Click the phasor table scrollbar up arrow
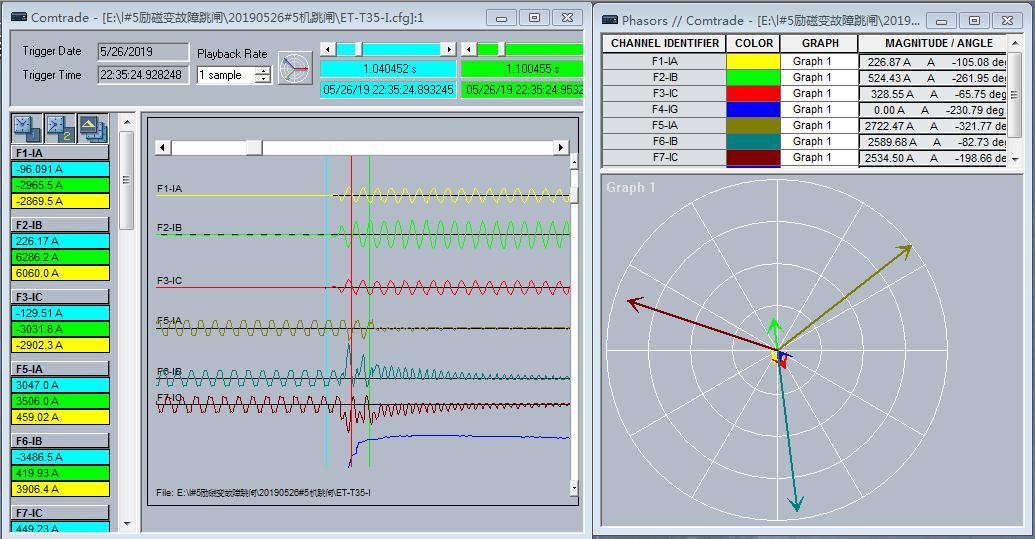Image resolution: width=1035 pixels, height=539 pixels. [1015, 43]
